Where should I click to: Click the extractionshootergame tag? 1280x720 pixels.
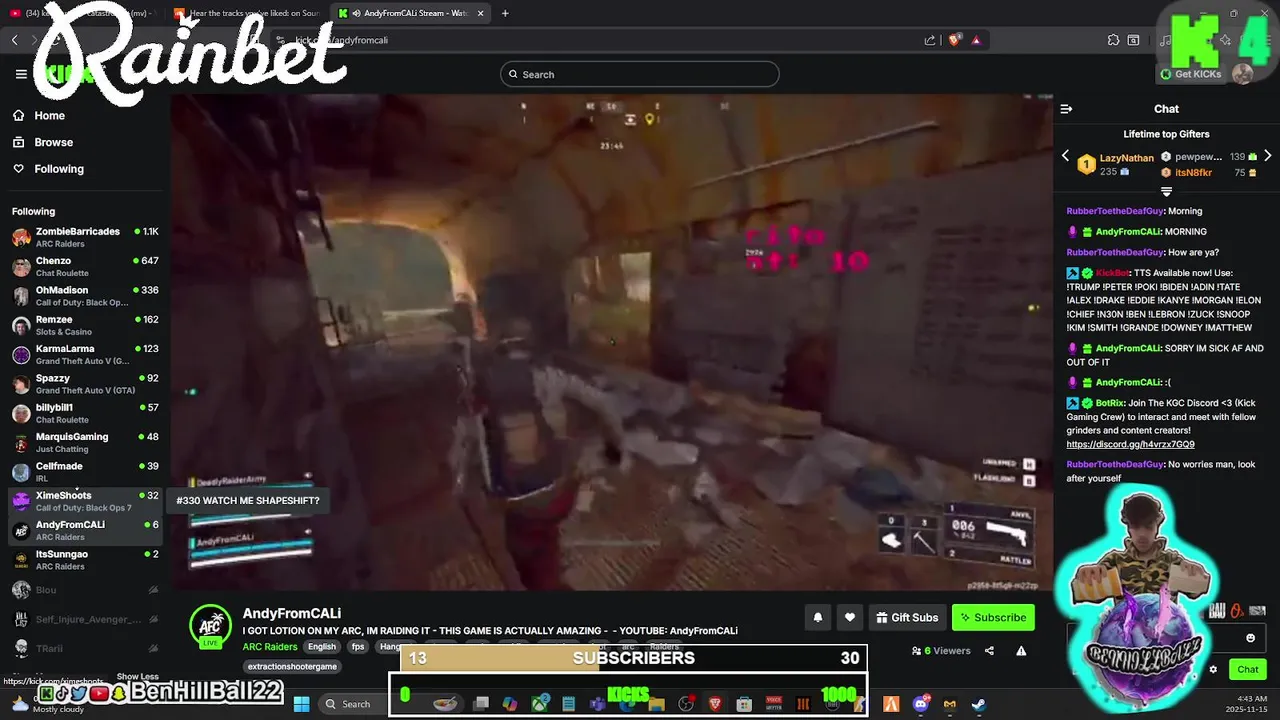click(292, 667)
